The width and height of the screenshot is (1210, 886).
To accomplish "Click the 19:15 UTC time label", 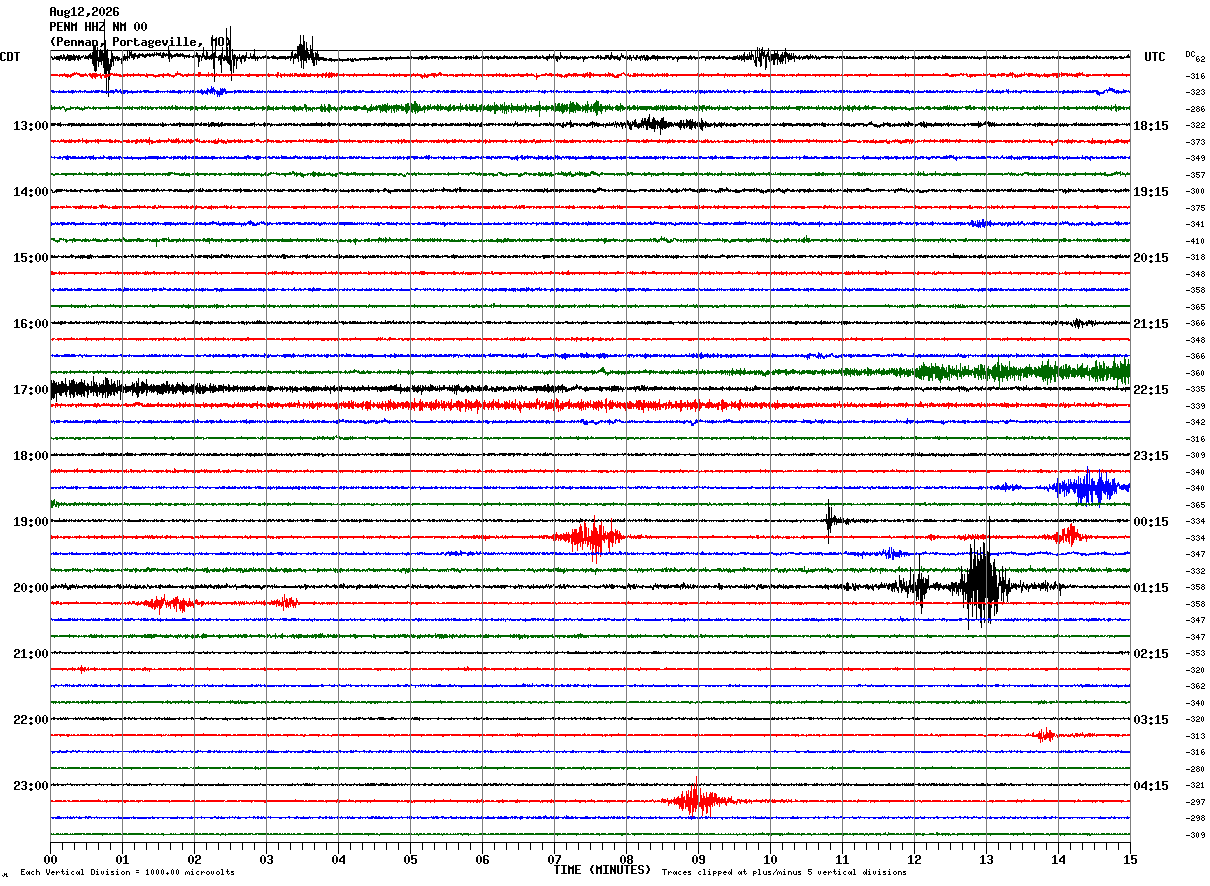I will coord(1151,192).
